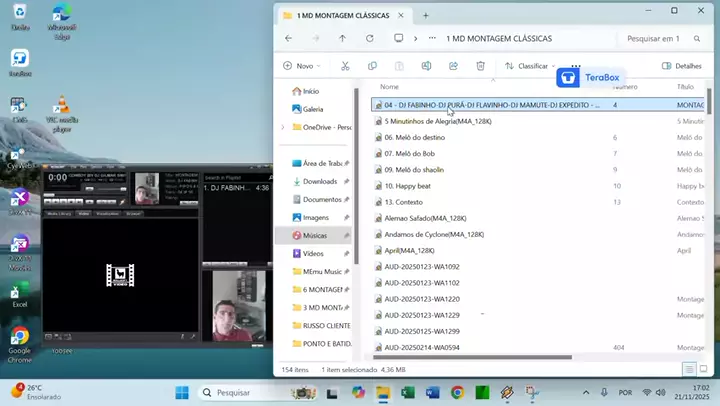The width and height of the screenshot is (720, 406).
Task: Select the 'Melô do destino' file
Action: (415, 137)
